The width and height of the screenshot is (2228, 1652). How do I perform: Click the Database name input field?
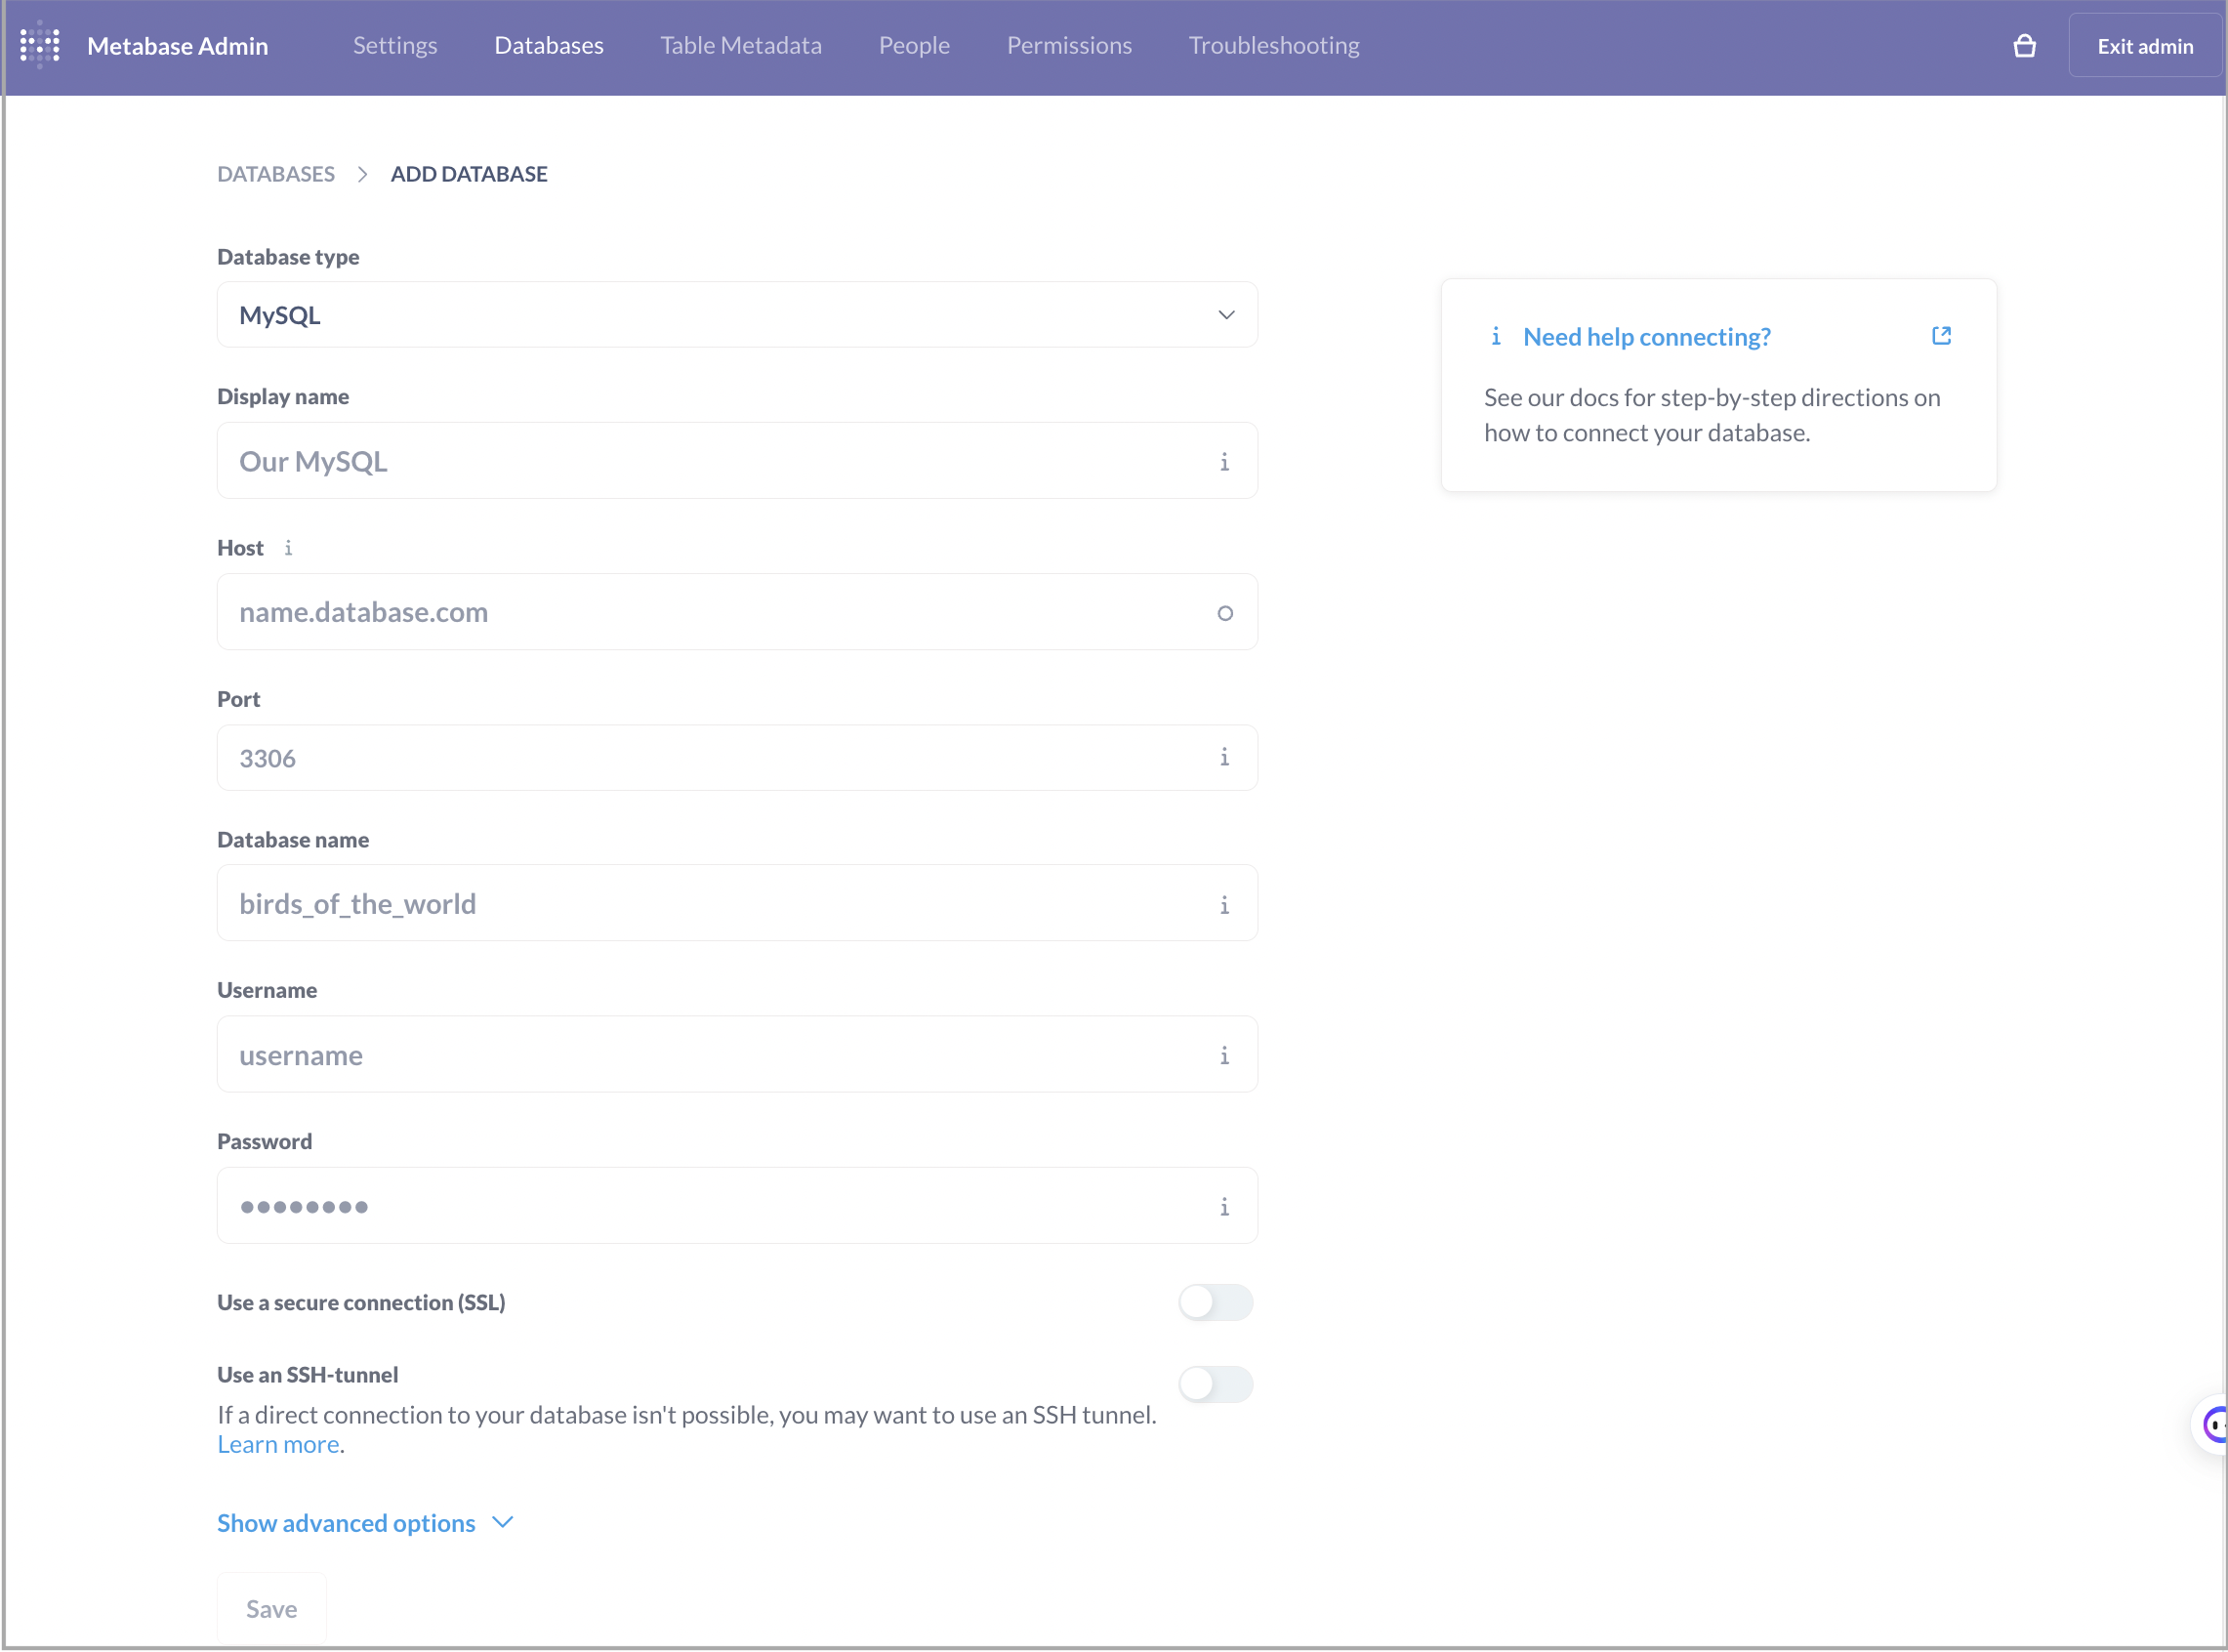click(737, 902)
